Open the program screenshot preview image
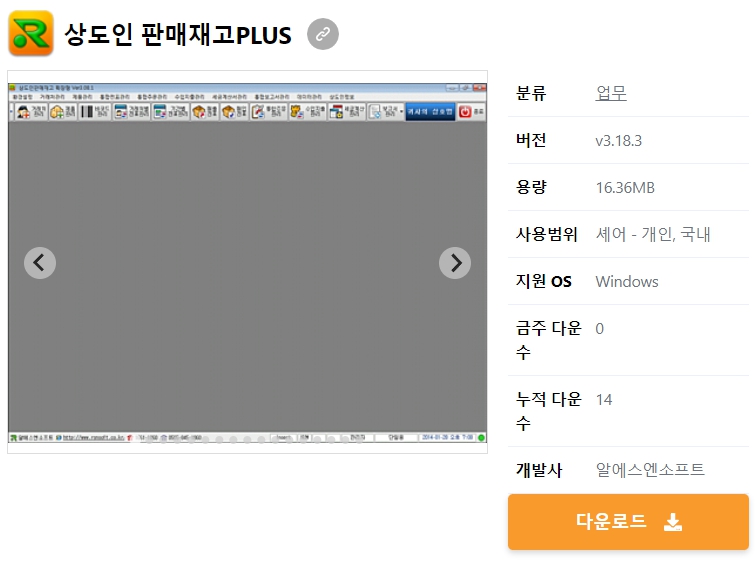 [247, 262]
